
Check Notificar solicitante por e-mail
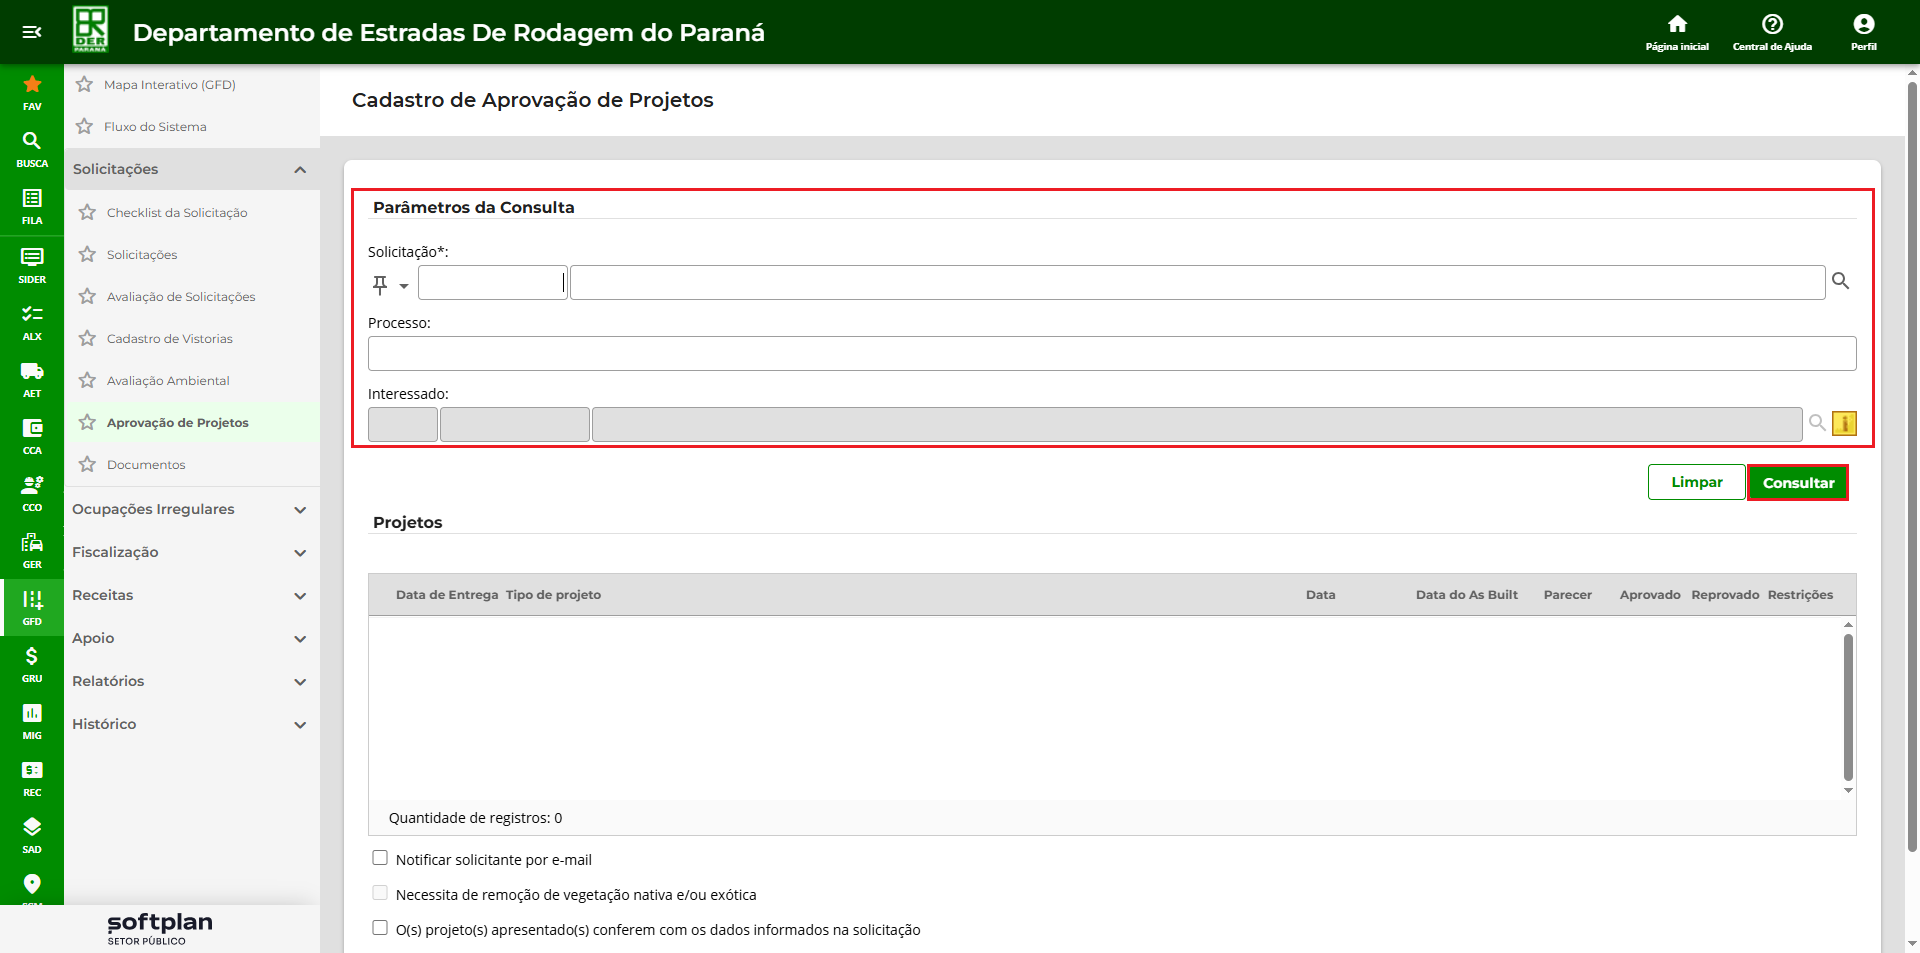[x=380, y=858]
